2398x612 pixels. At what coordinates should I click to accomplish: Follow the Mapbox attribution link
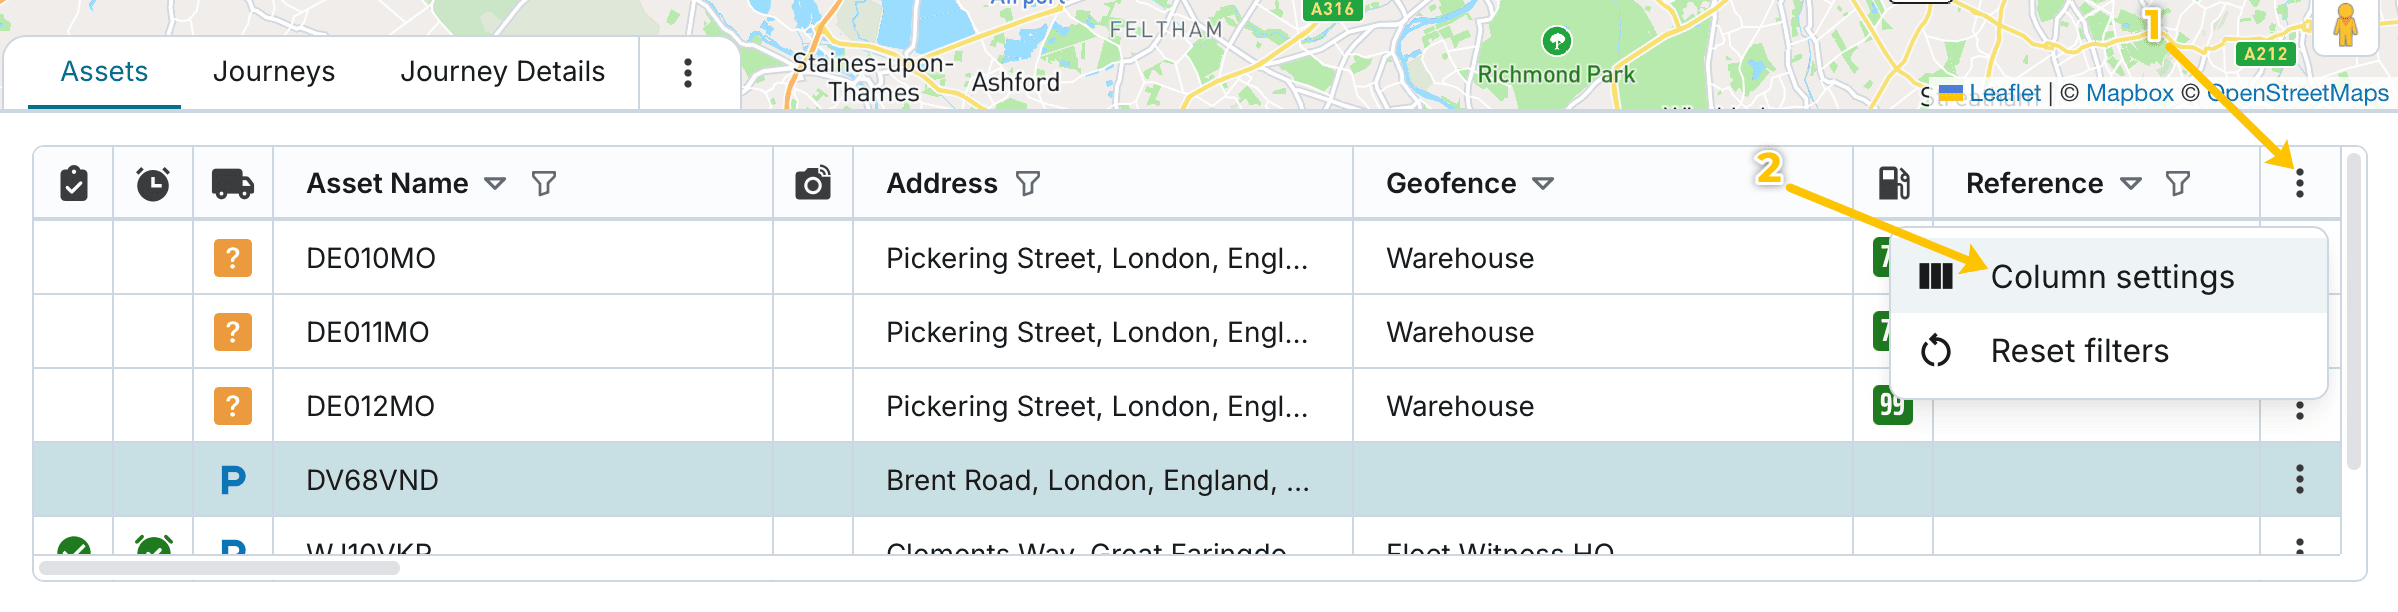2129,94
